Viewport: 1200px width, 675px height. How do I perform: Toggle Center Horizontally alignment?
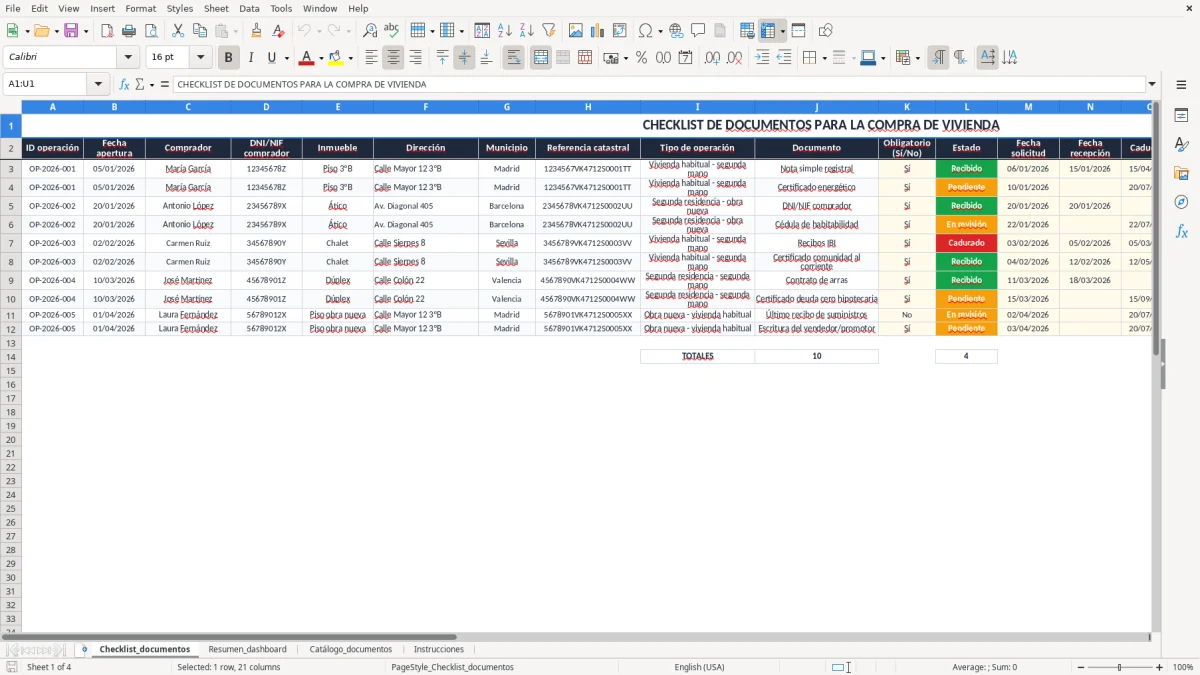[394, 58]
